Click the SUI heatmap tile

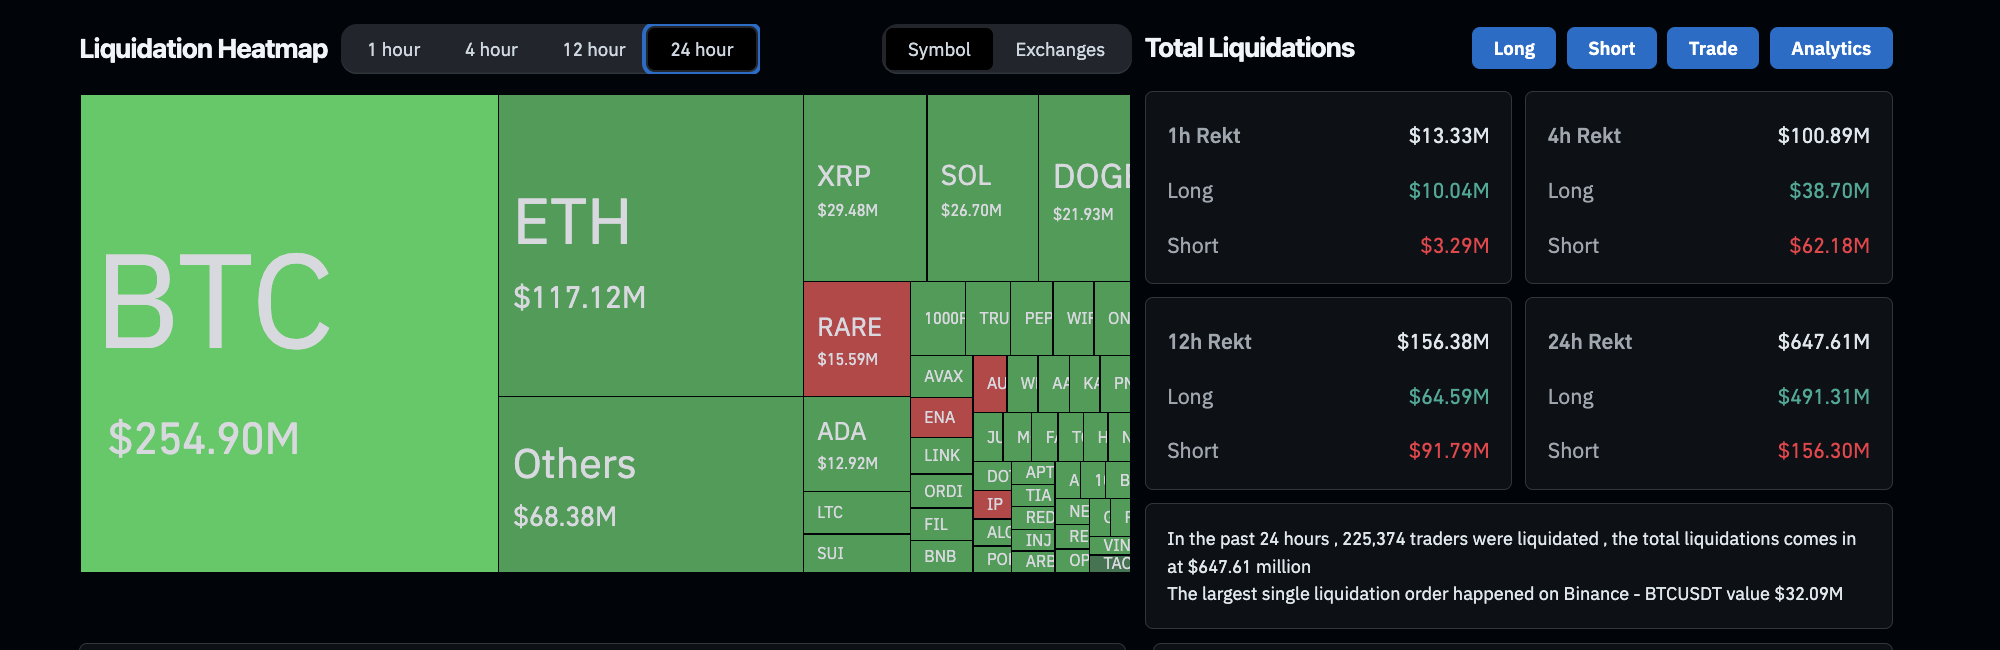pos(857,553)
